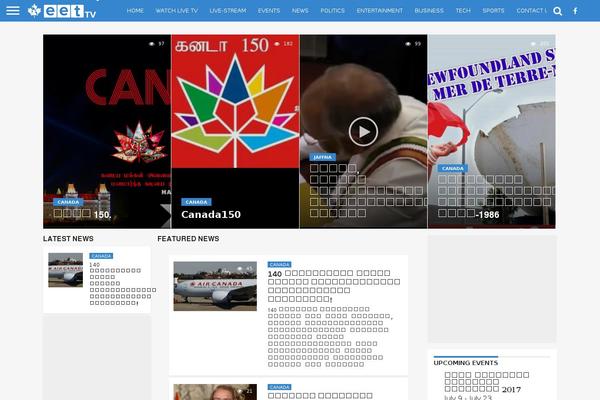Viewport: 600px width, 400px height.
Task: Open the hamburger menu icon
Action: click(x=13, y=10)
